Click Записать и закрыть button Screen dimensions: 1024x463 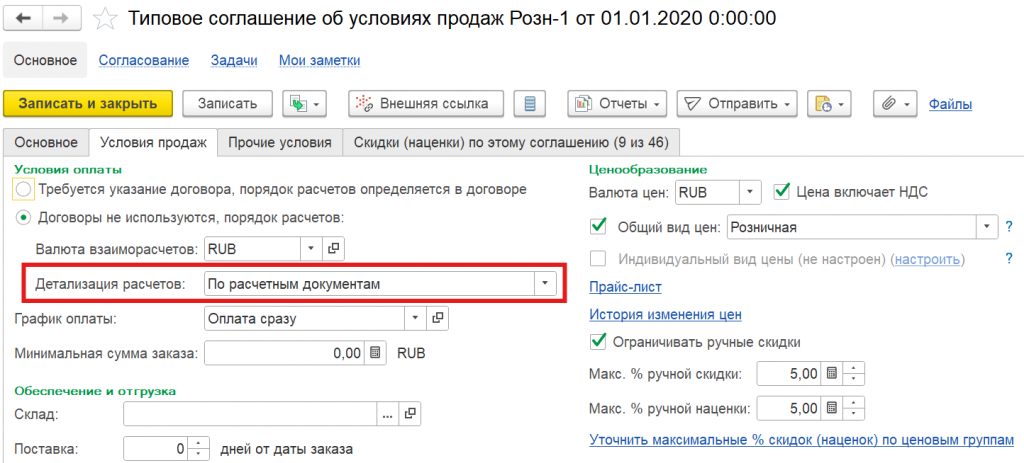tap(88, 104)
